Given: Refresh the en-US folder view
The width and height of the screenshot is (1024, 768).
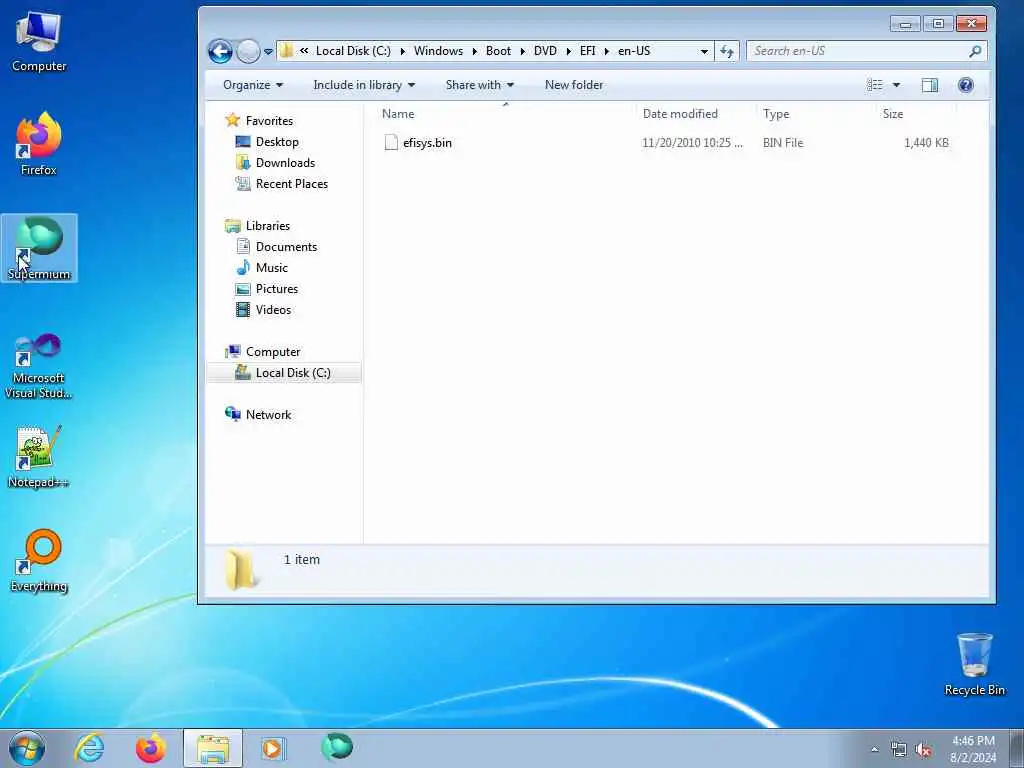Looking at the screenshot, I should 727,51.
